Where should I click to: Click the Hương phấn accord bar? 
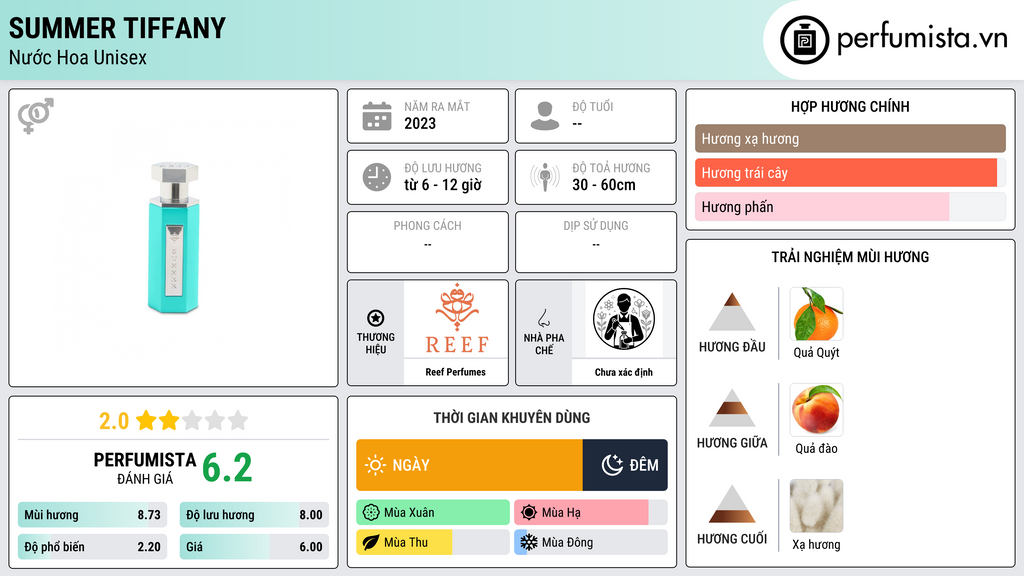click(850, 206)
